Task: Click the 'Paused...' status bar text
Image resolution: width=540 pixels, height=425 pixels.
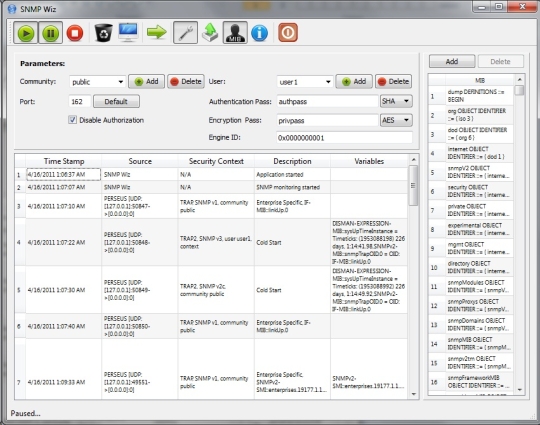Action: (25, 413)
